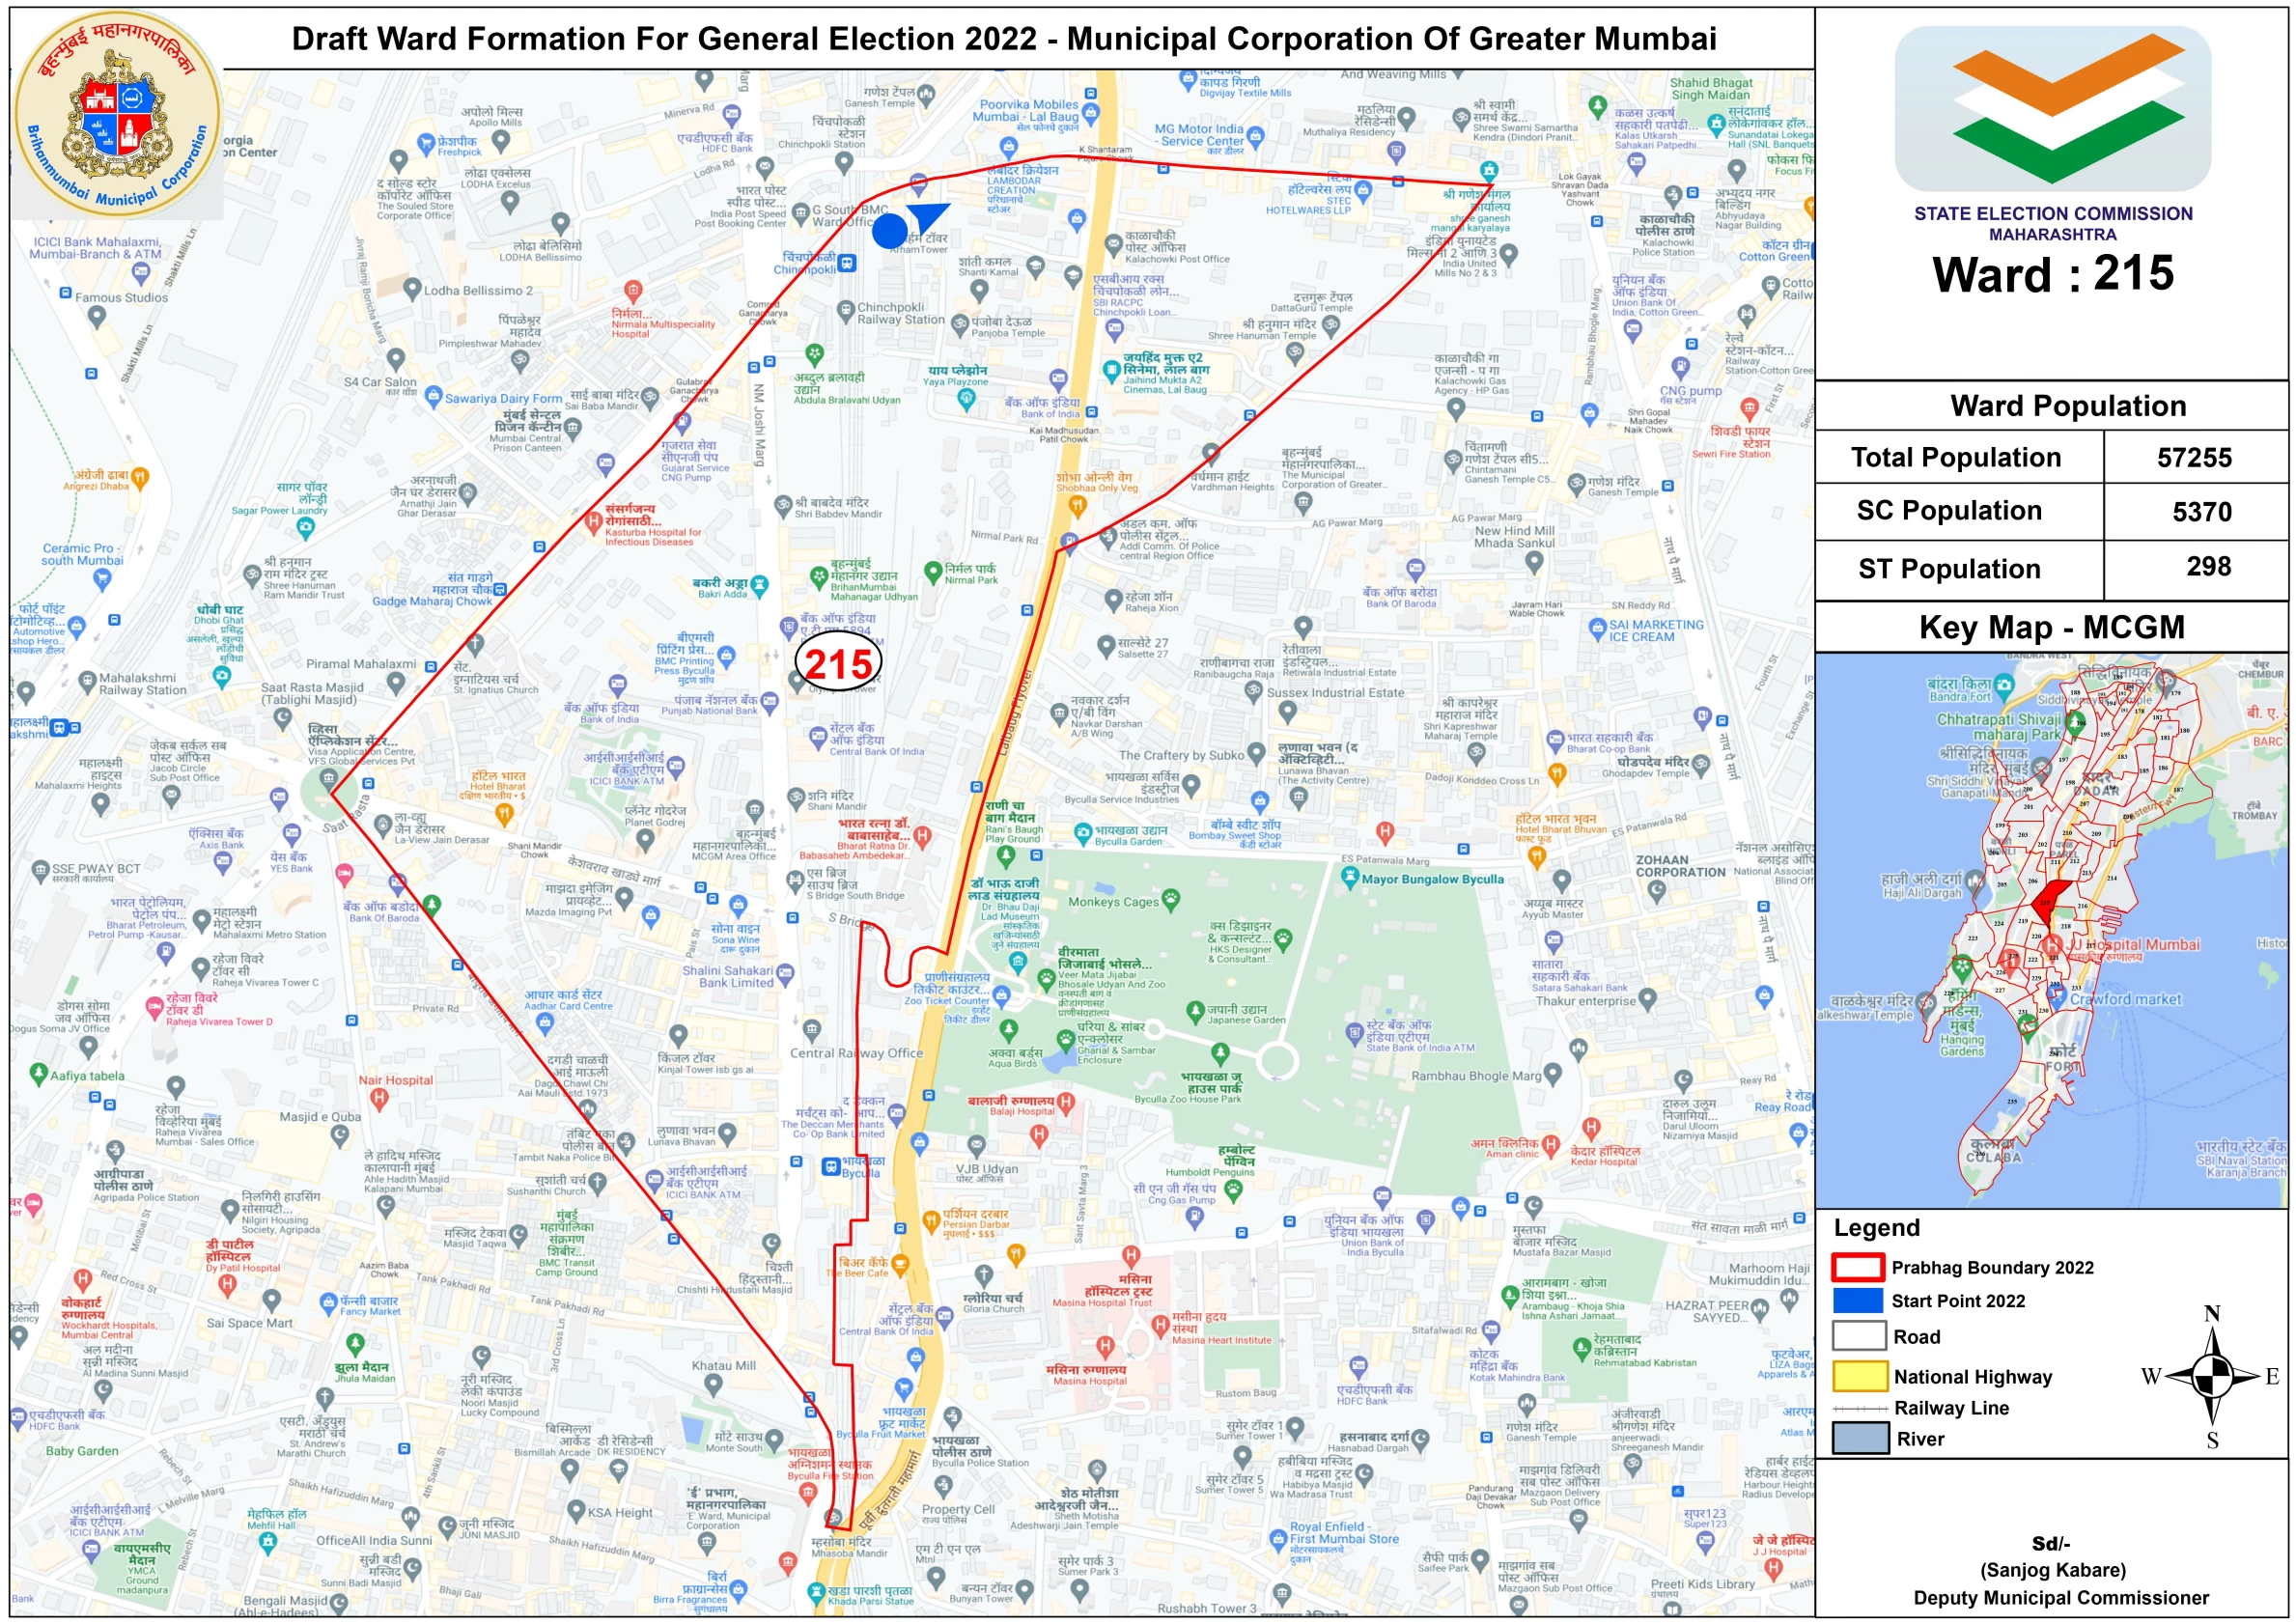Click the yellow National Highway legend swatch
The height and width of the screenshot is (1623, 2296).
click(x=1859, y=1376)
